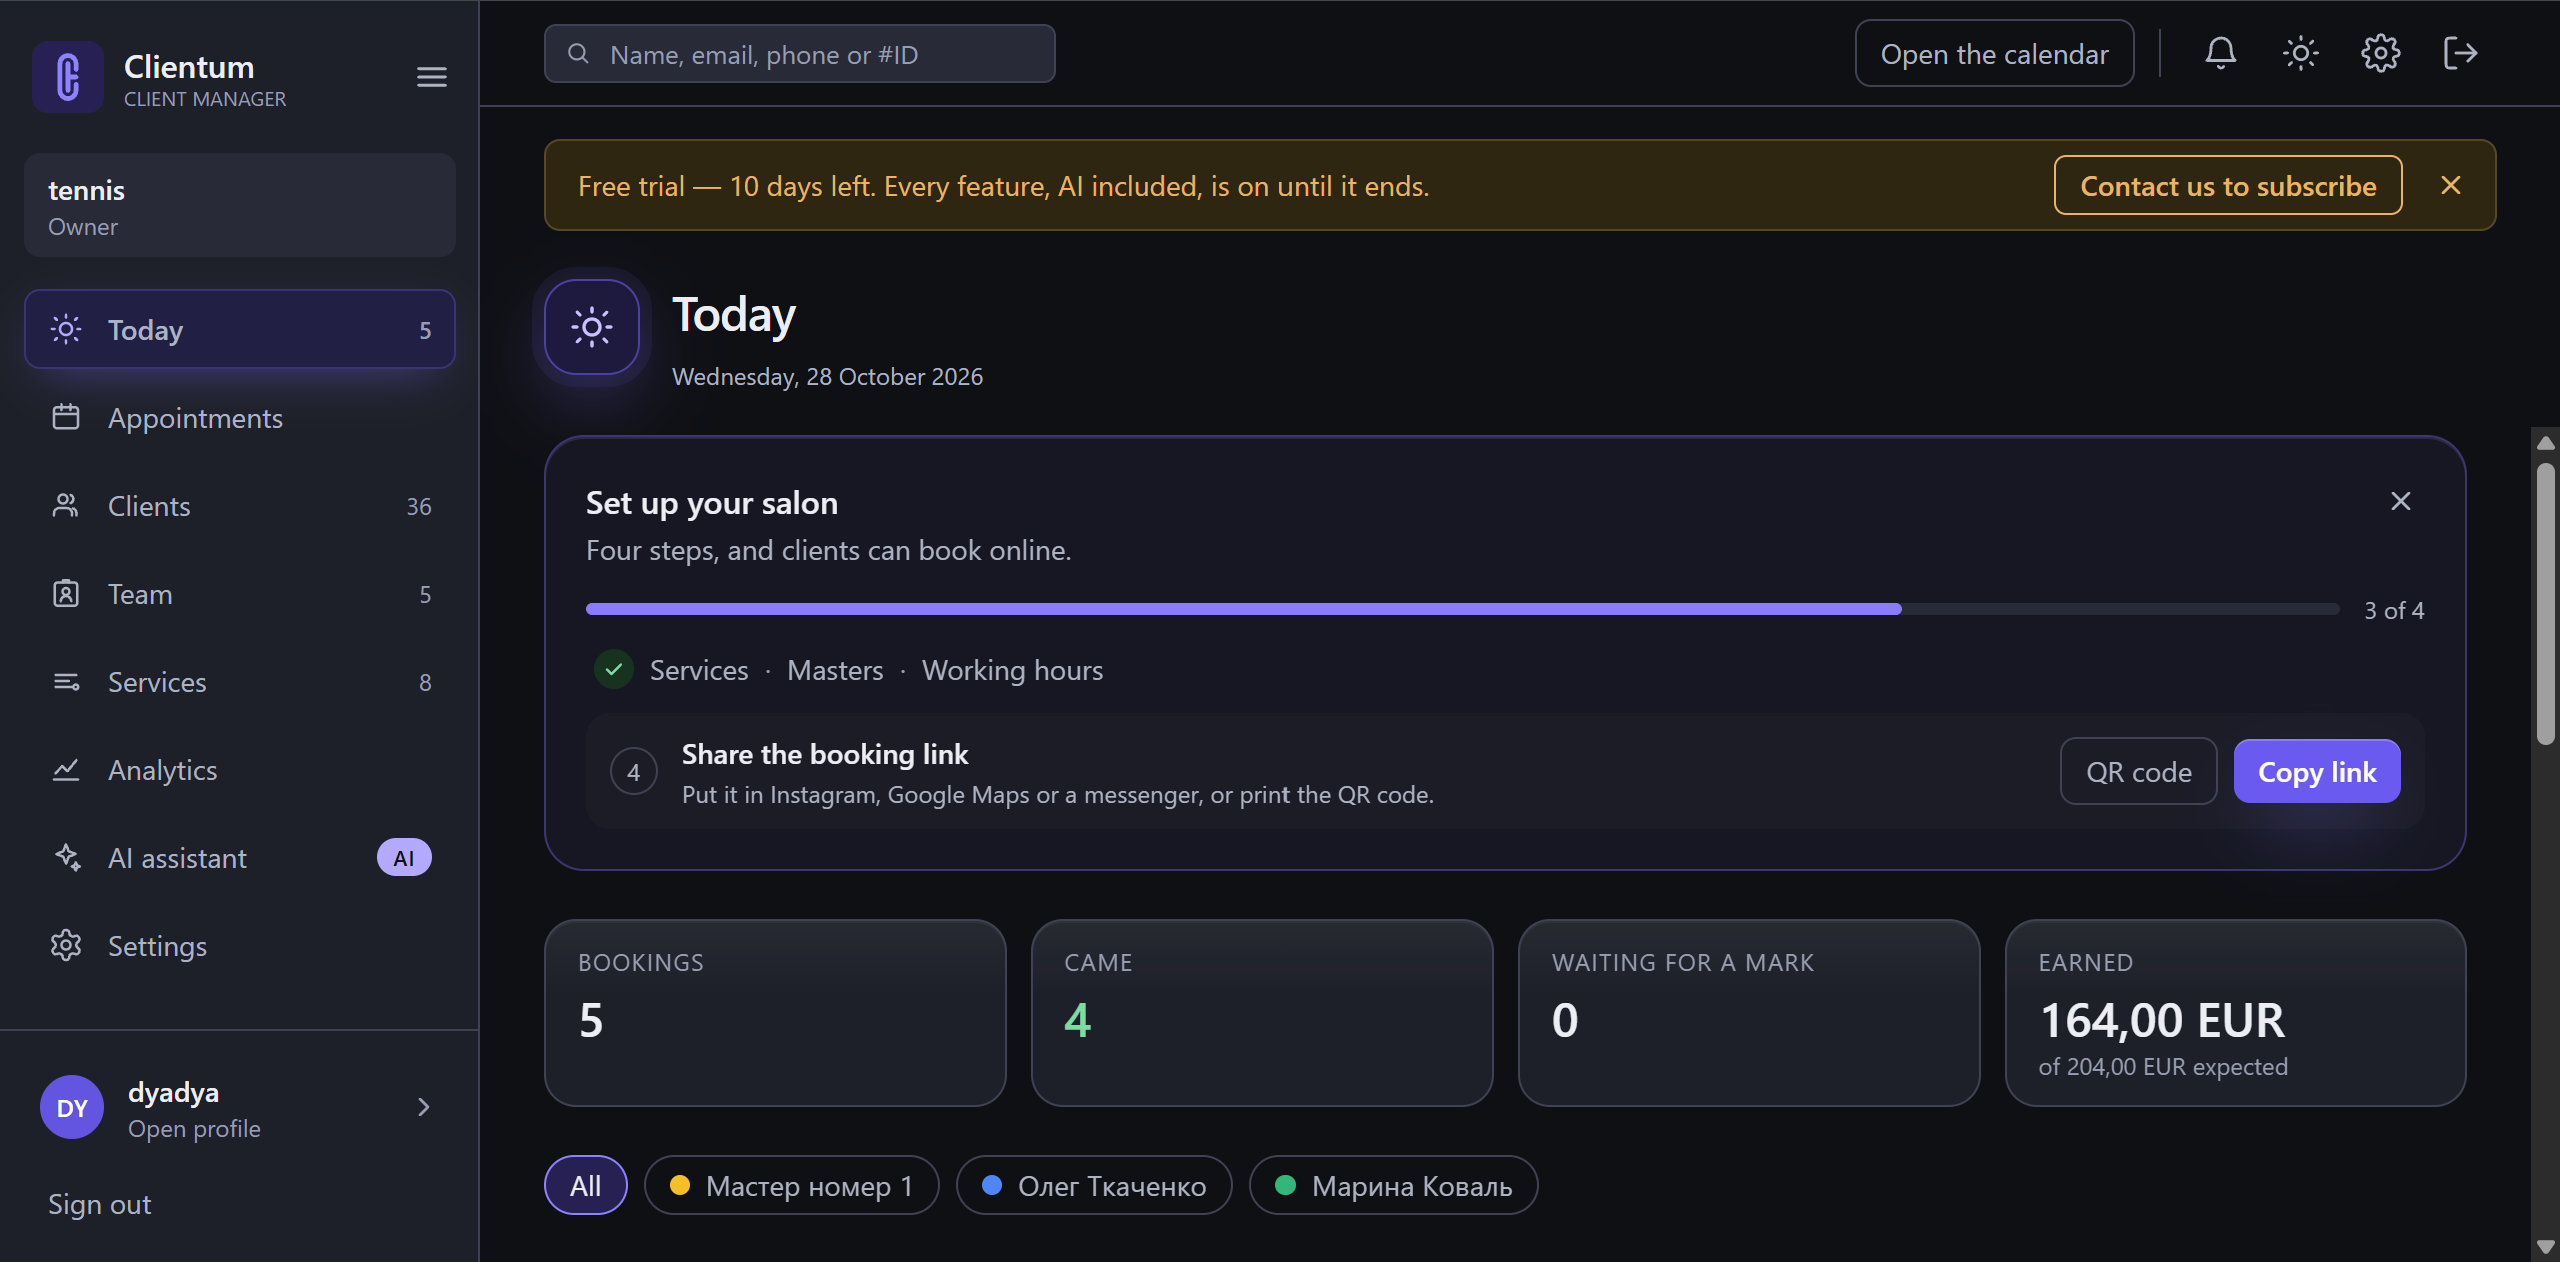Filter by Олег Ткаченко

(1094, 1185)
